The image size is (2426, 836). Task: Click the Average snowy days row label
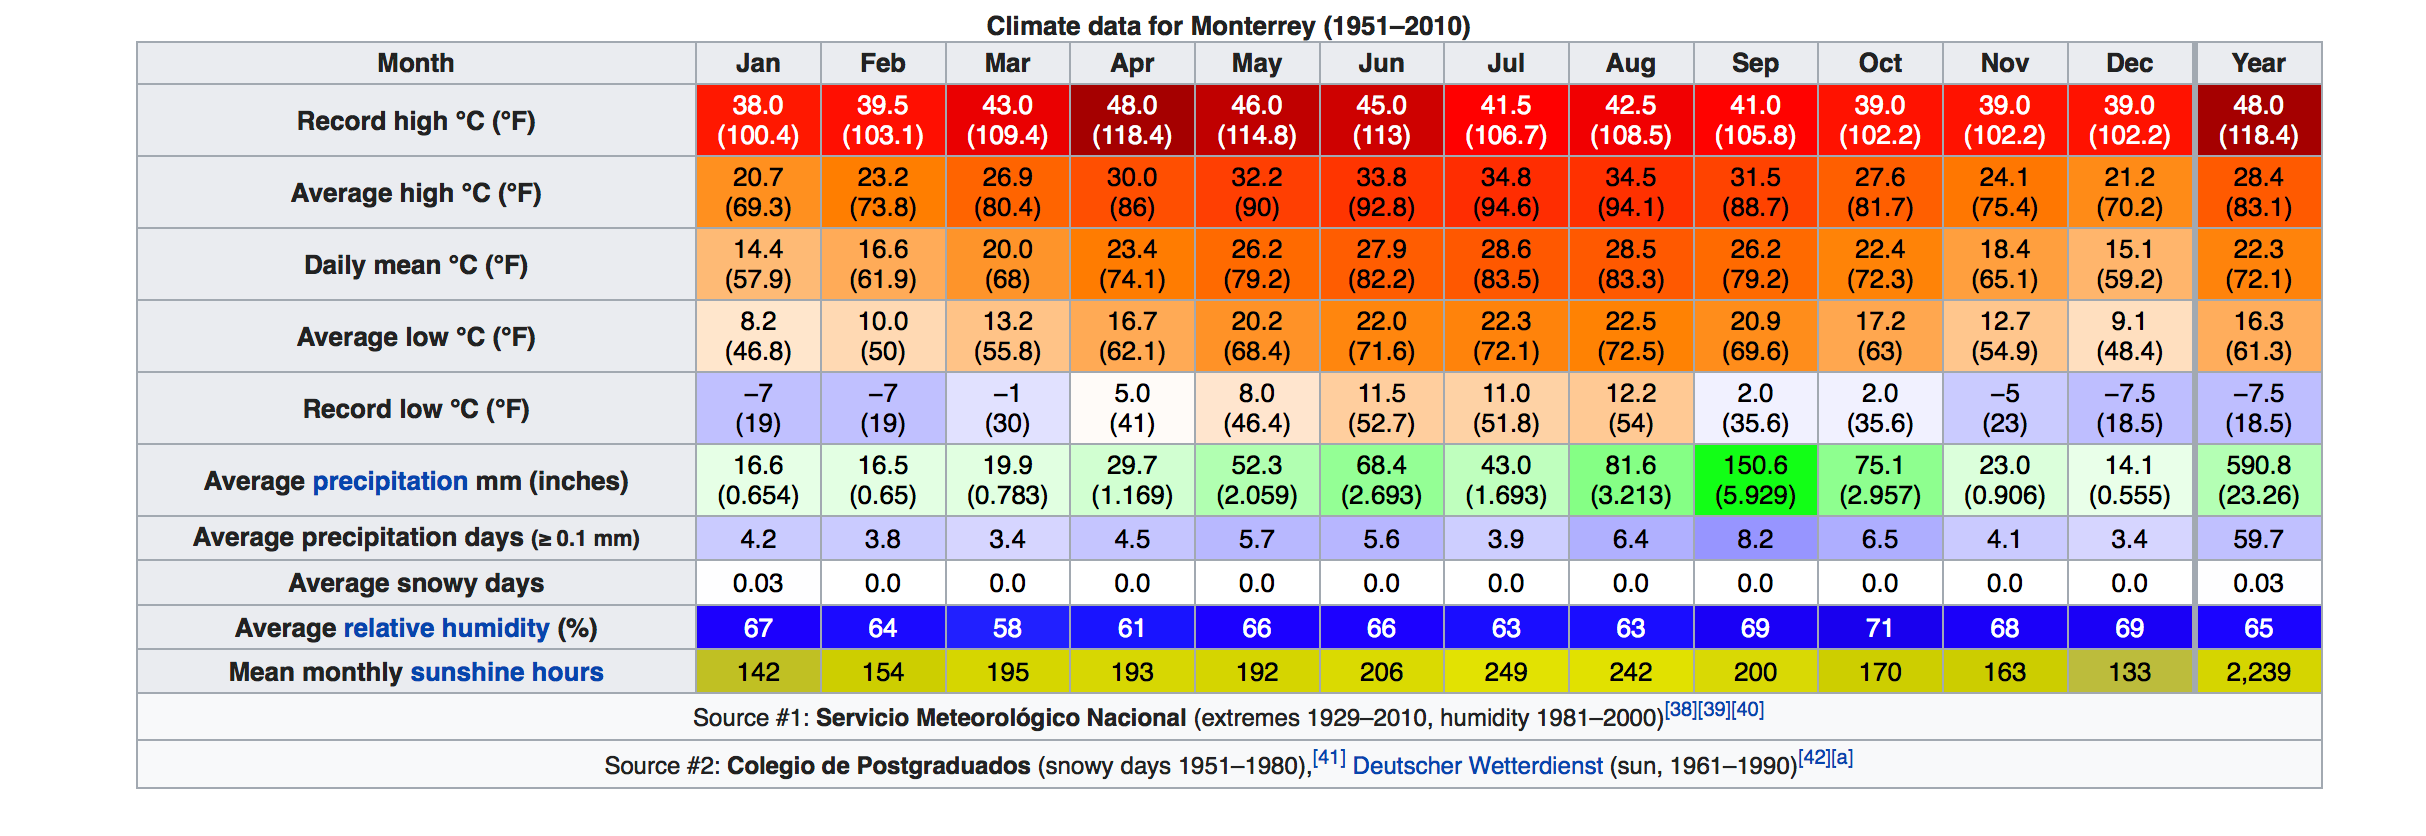(416, 583)
